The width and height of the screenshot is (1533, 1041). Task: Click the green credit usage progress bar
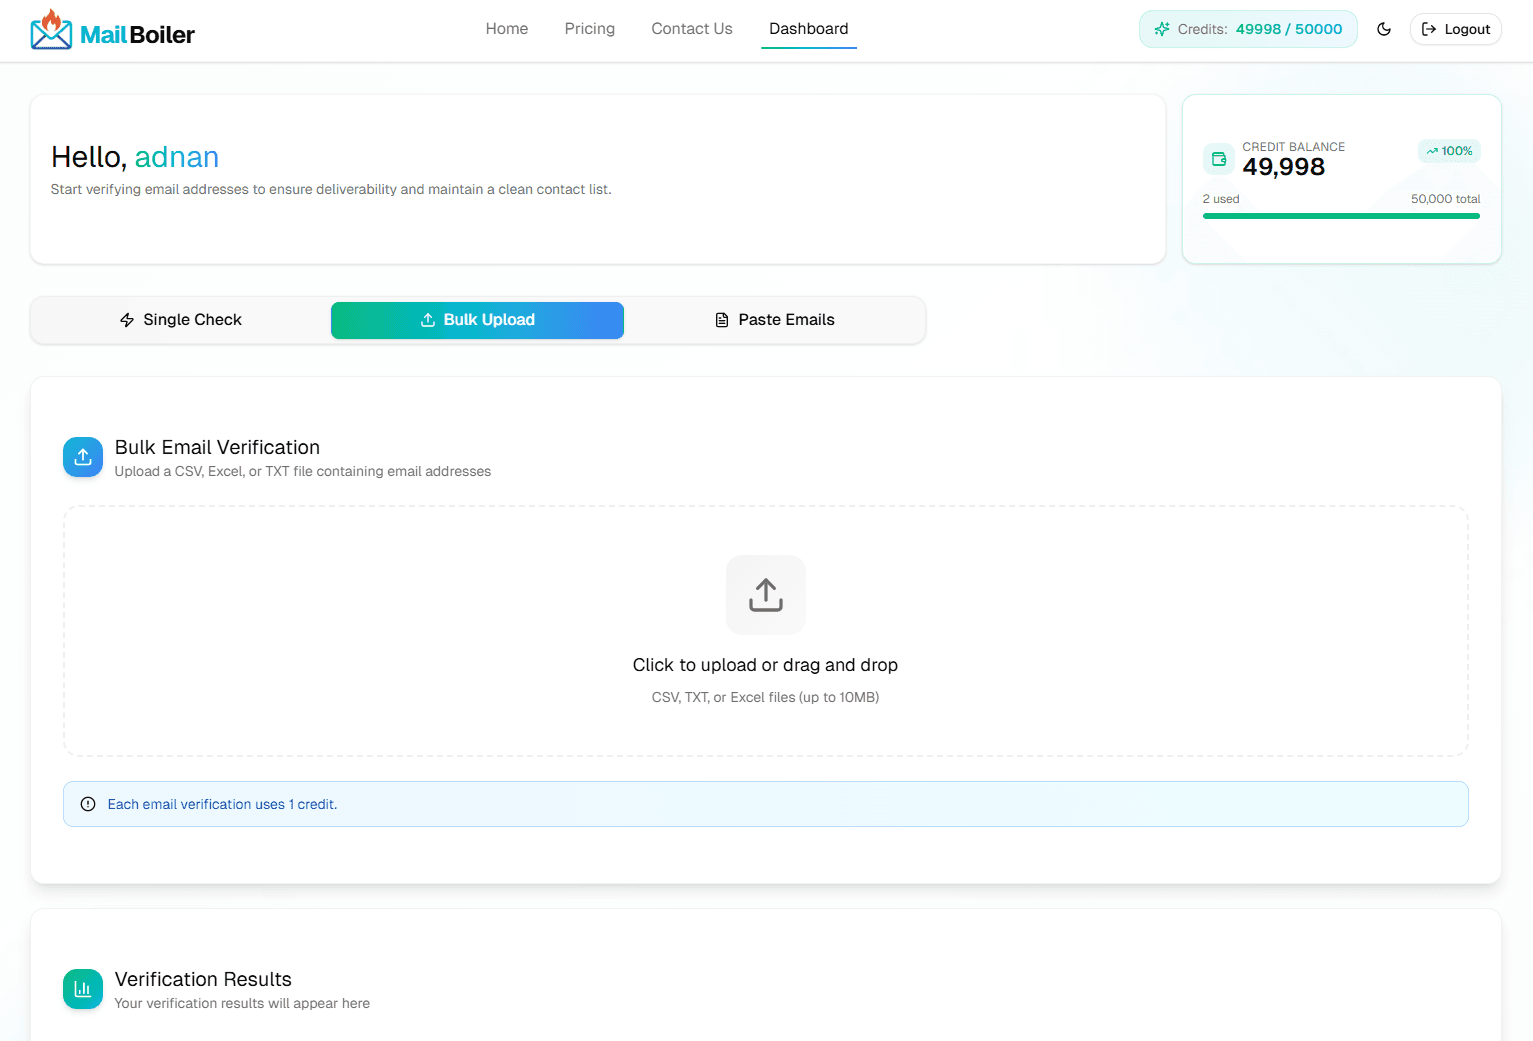(x=1341, y=214)
